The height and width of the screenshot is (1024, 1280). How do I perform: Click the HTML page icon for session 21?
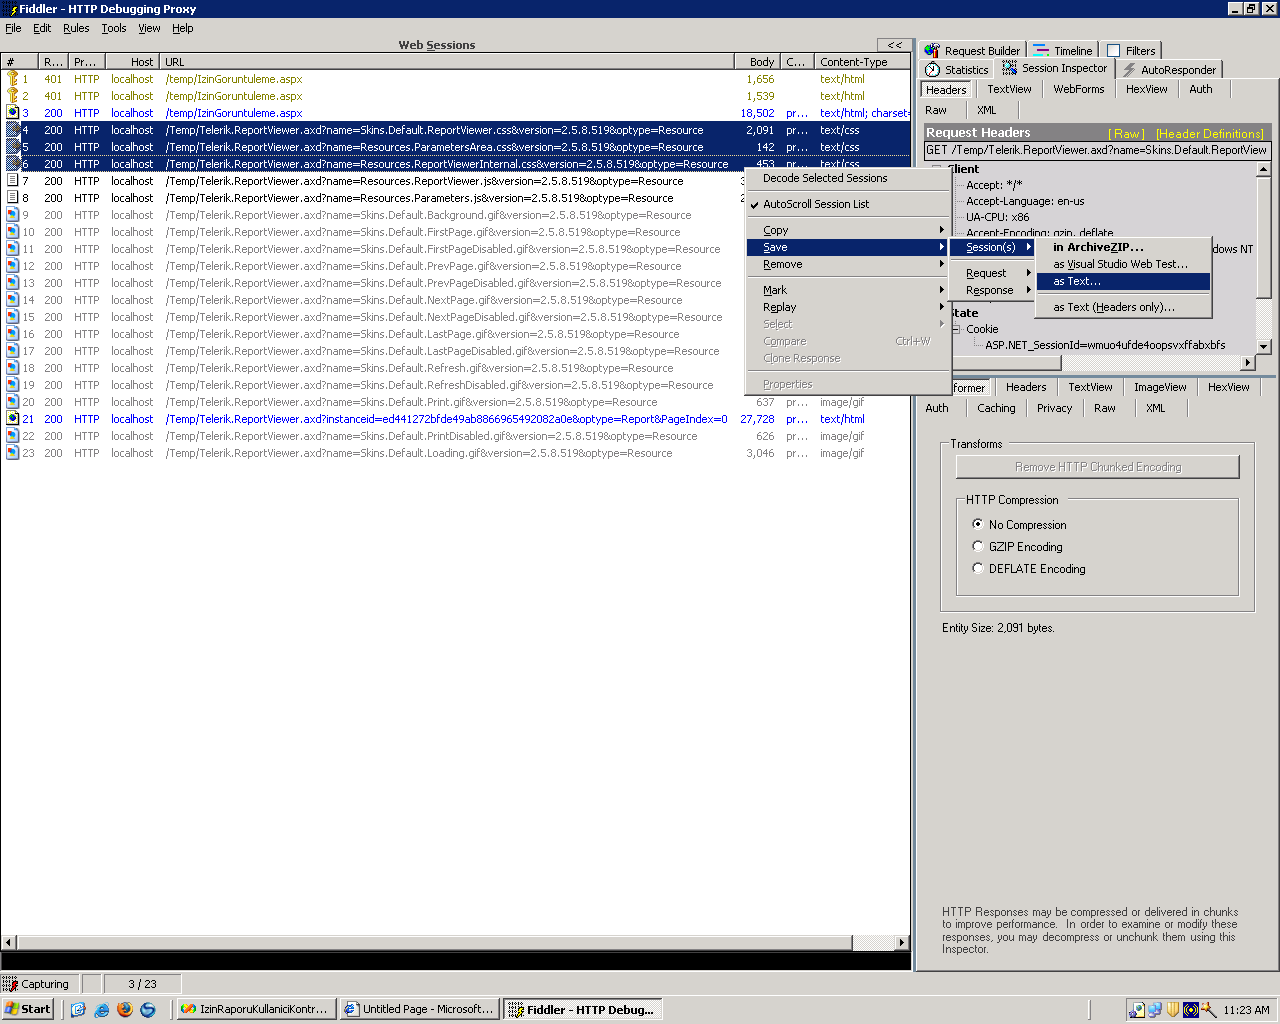click(13, 419)
